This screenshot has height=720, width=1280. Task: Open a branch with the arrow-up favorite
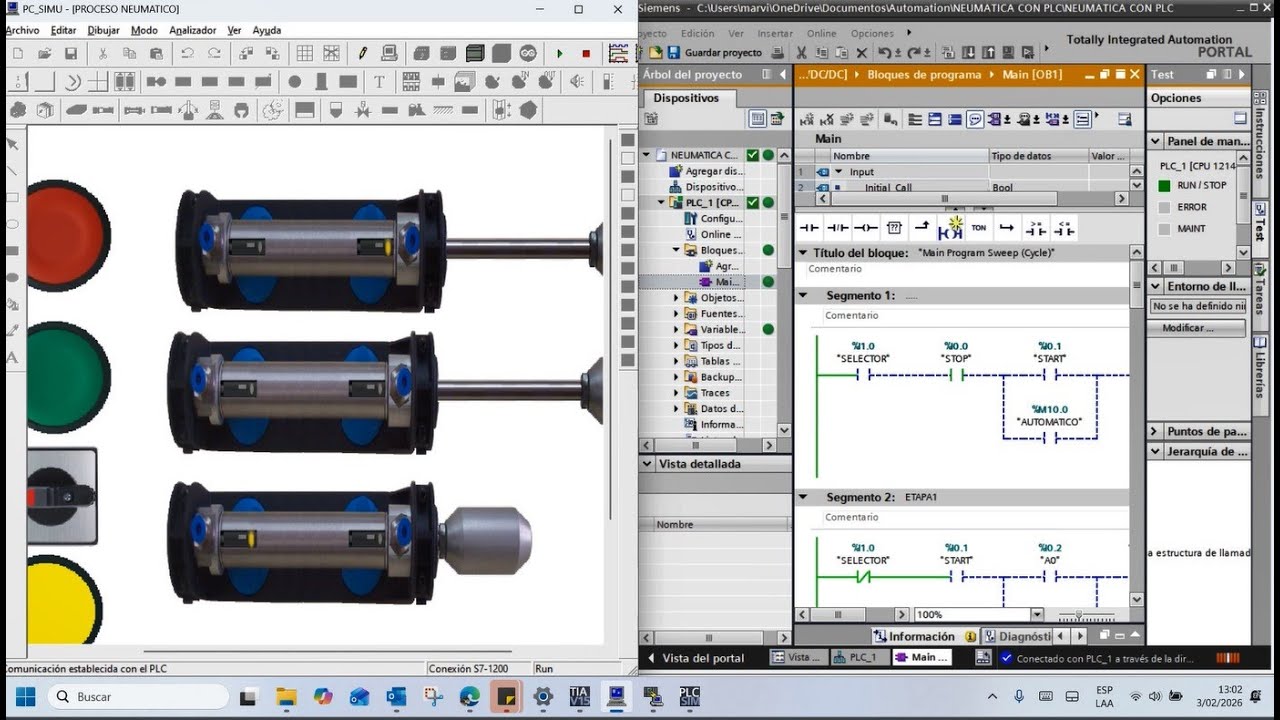pos(922,228)
